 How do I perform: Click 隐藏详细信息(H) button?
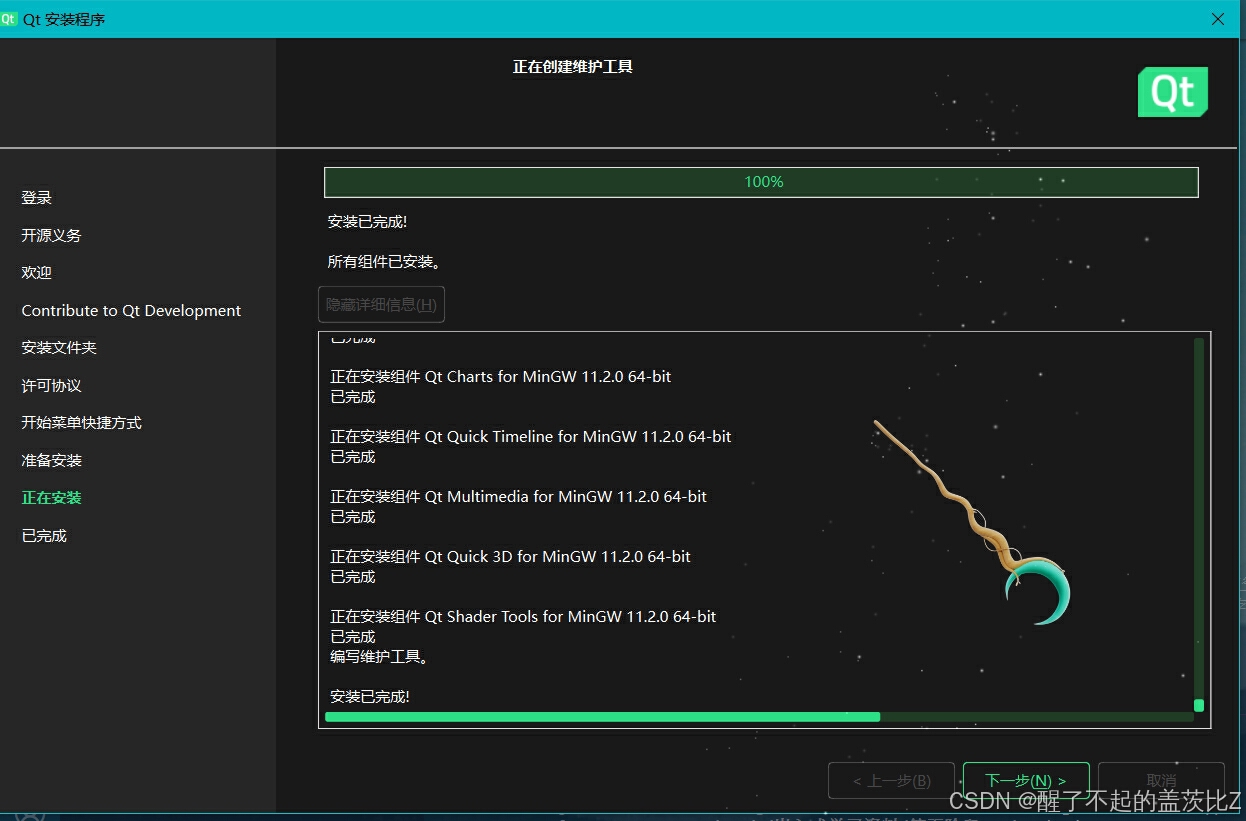point(381,305)
